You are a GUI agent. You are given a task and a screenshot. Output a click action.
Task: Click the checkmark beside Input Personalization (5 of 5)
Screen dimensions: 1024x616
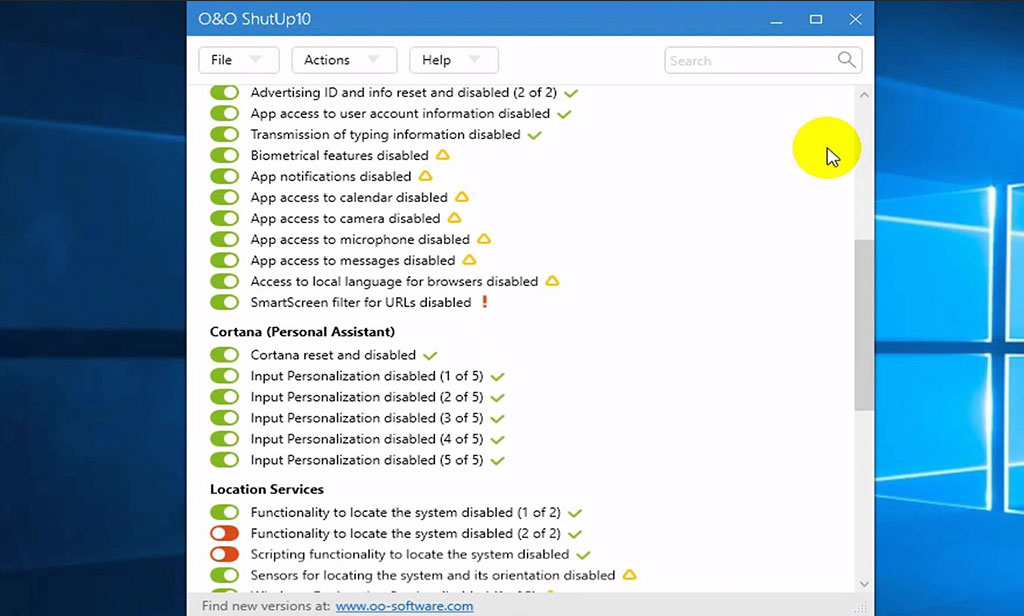pyautogui.click(x=498, y=461)
